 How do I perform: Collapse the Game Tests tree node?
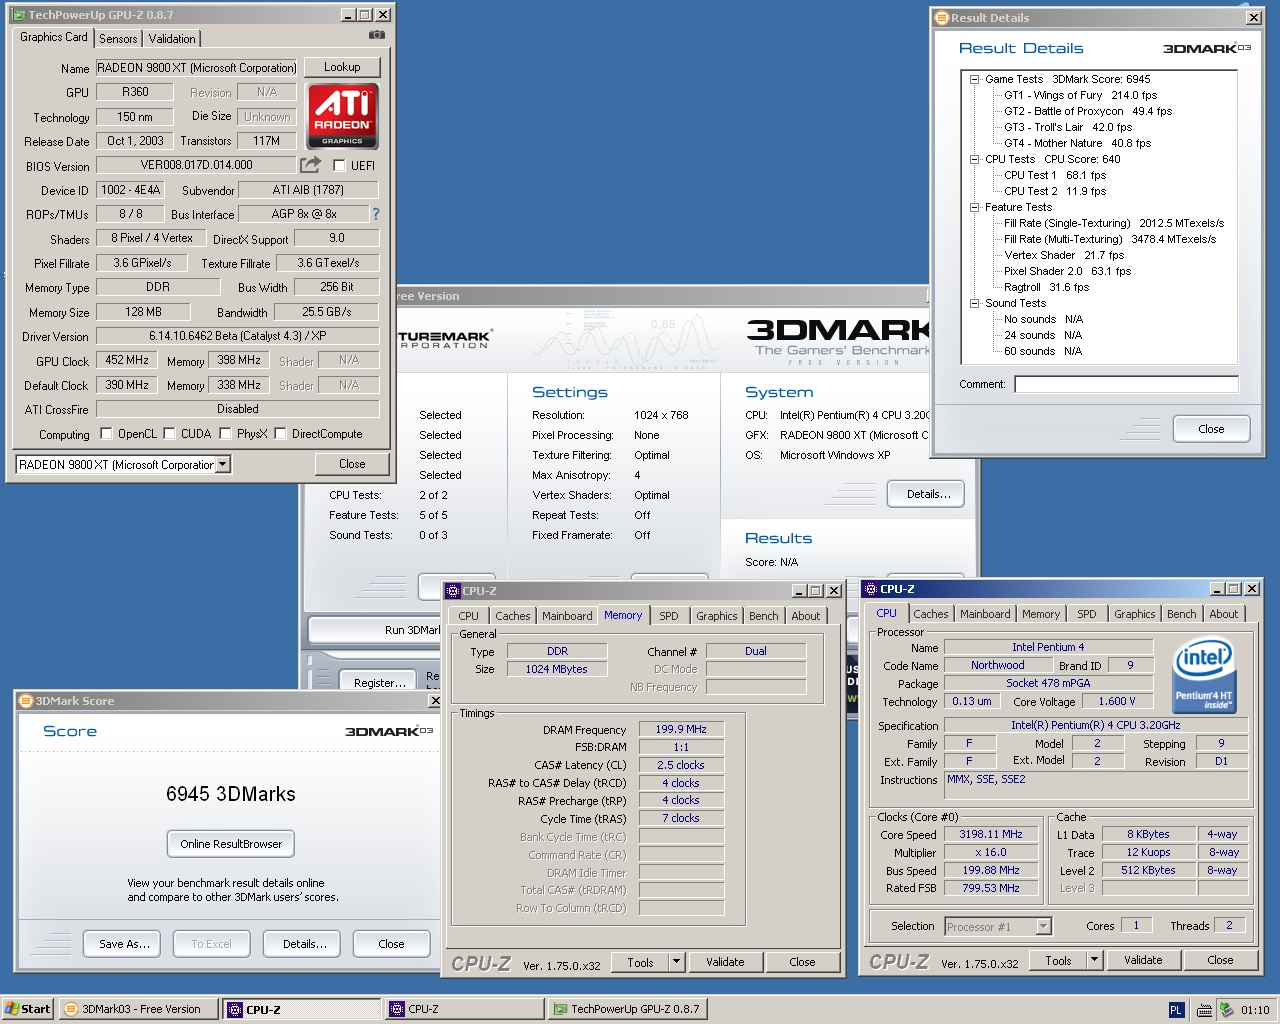pos(974,79)
